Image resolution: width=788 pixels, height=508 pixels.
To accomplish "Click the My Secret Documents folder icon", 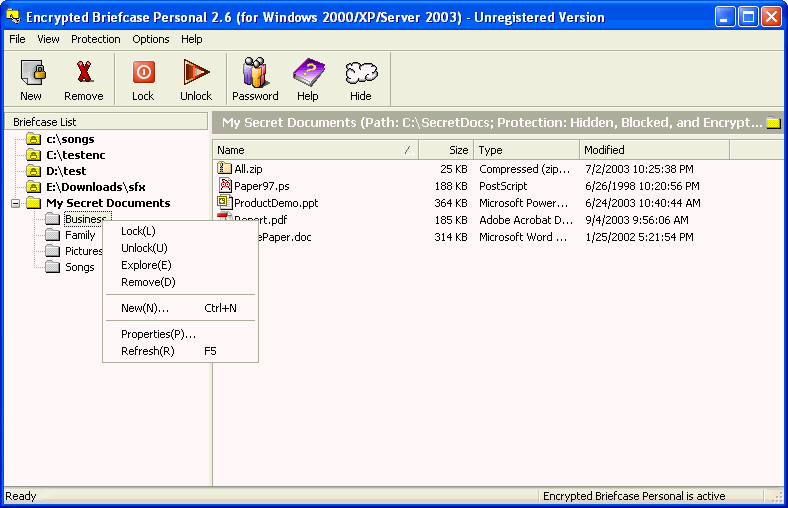I will click(33, 203).
